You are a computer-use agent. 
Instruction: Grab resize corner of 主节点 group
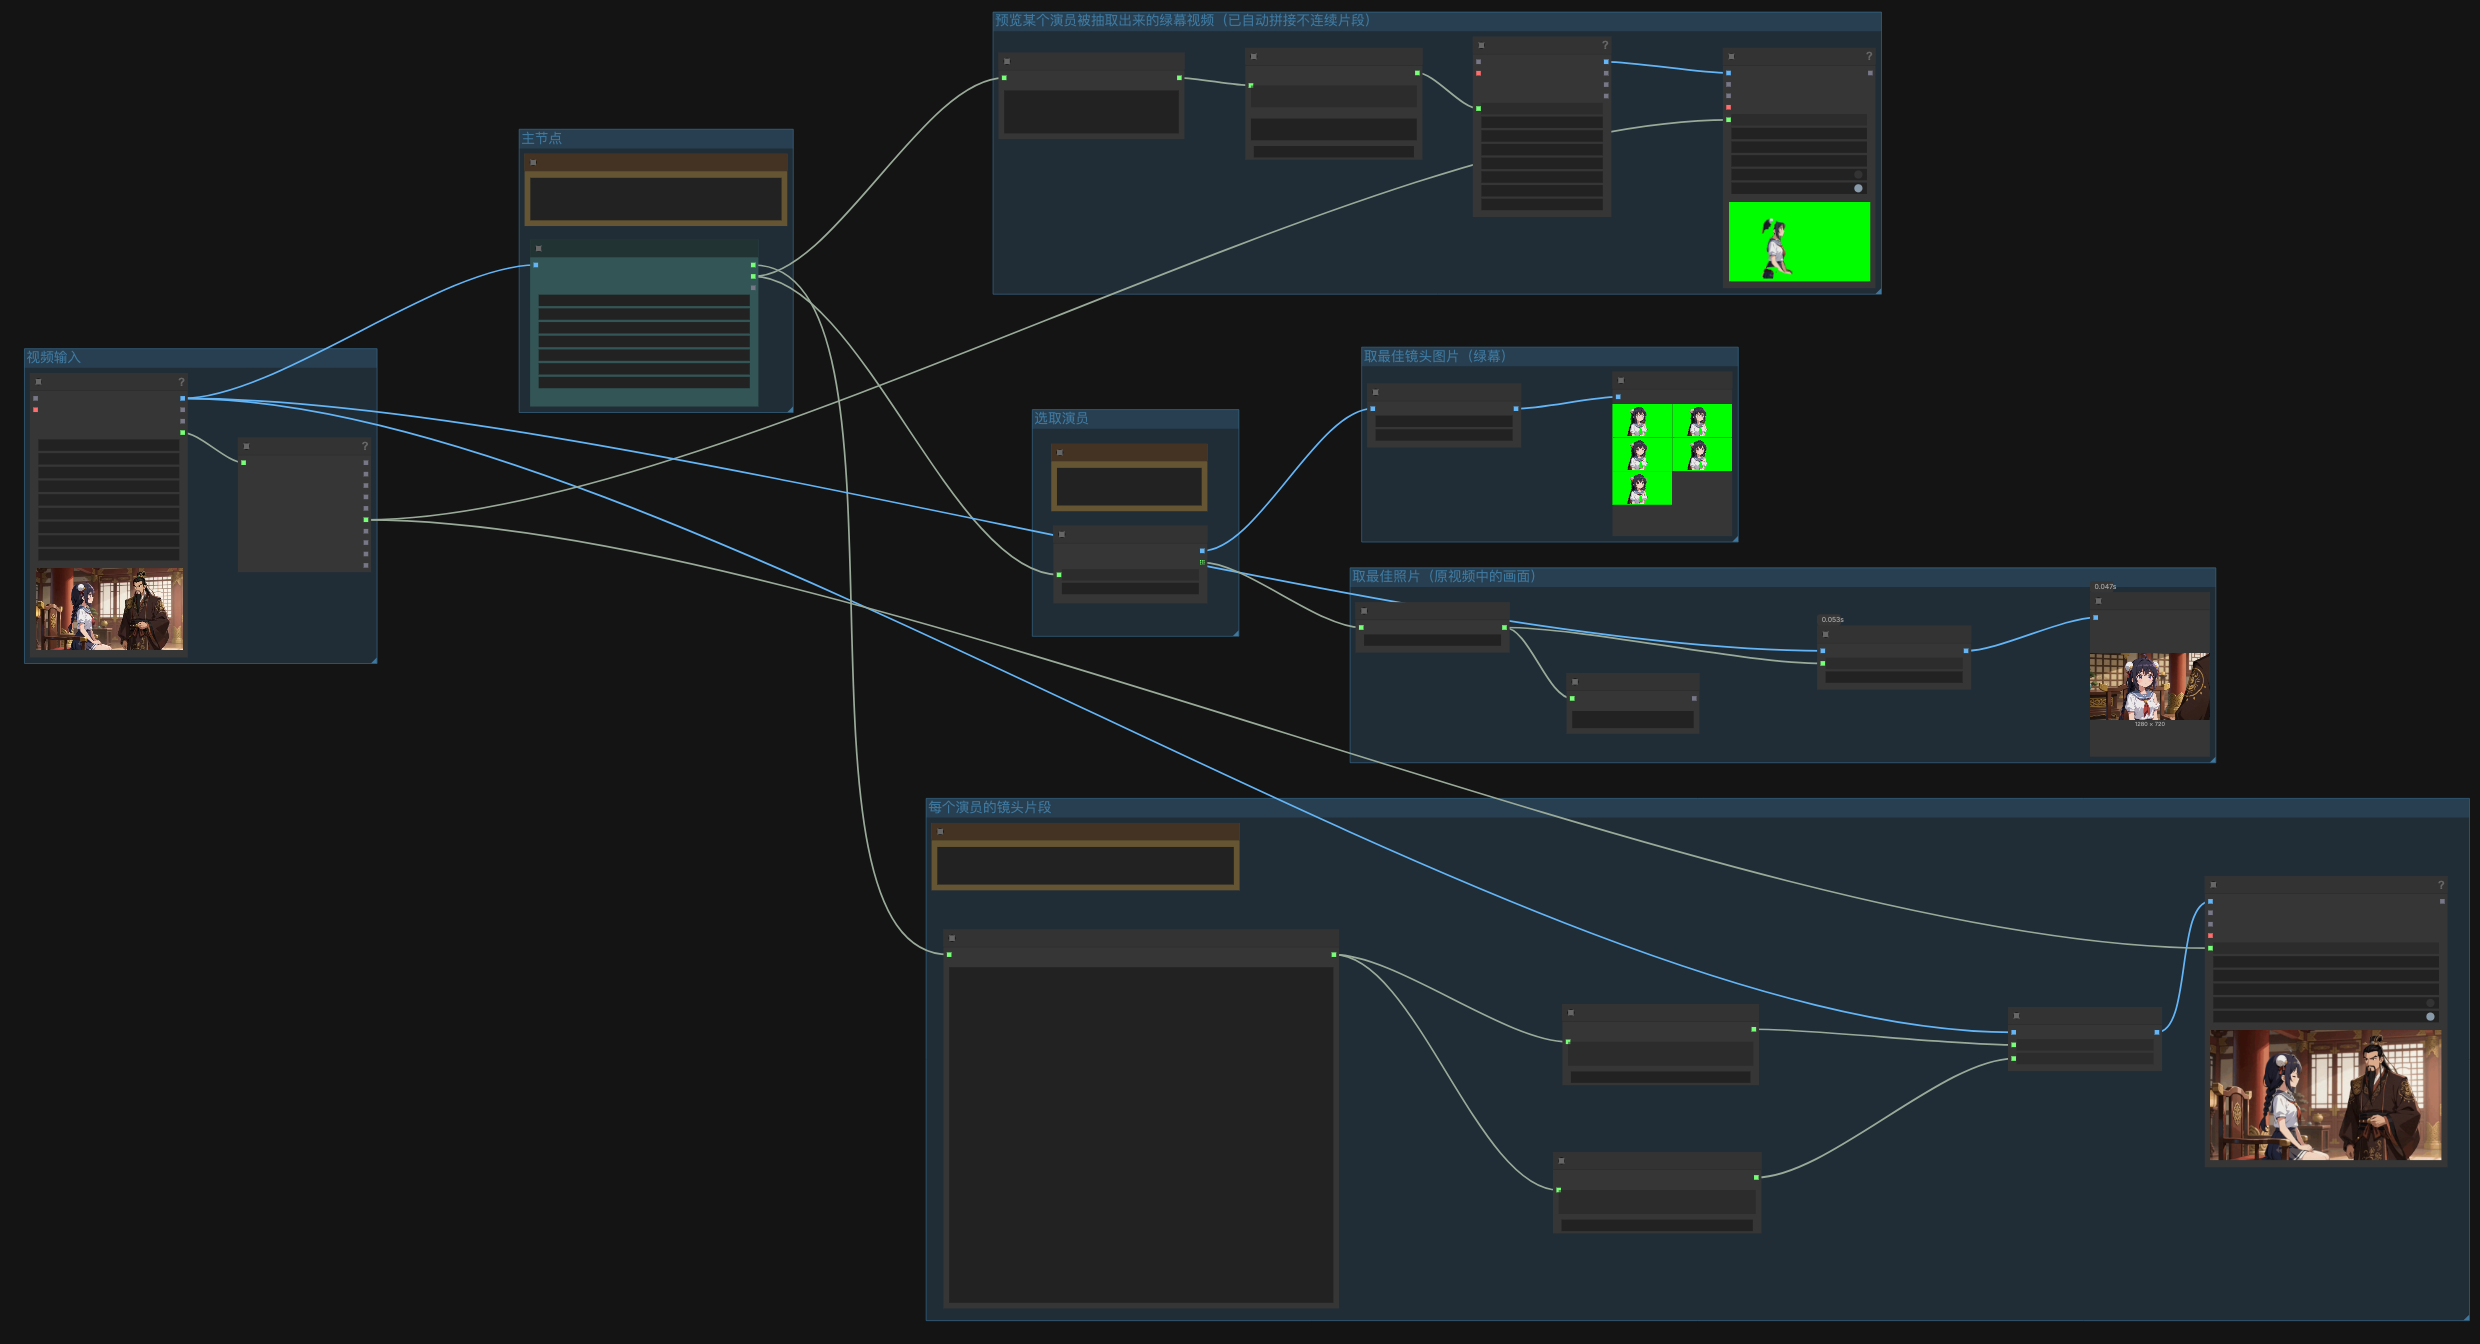point(789,408)
